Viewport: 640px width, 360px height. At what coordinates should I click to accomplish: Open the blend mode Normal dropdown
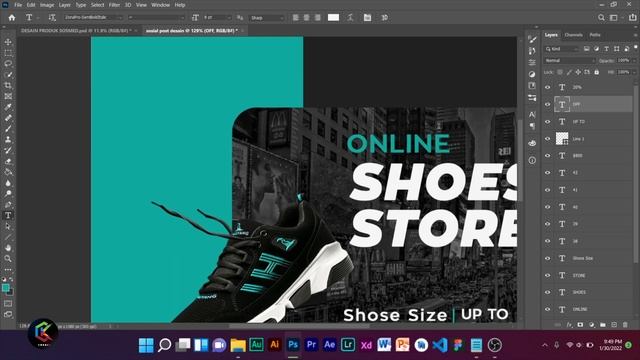pyautogui.click(x=569, y=60)
